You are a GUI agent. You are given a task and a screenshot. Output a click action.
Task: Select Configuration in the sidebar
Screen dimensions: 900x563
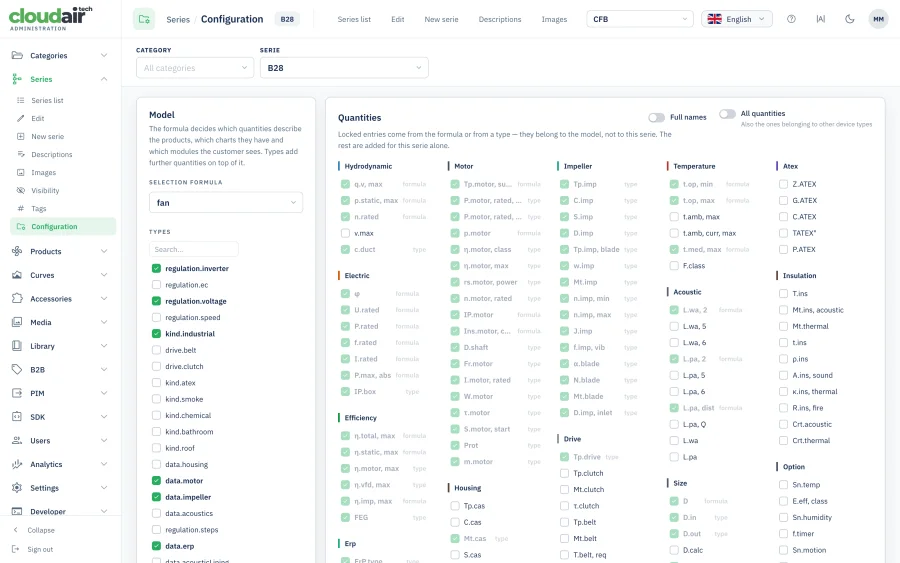pos(63,226)
